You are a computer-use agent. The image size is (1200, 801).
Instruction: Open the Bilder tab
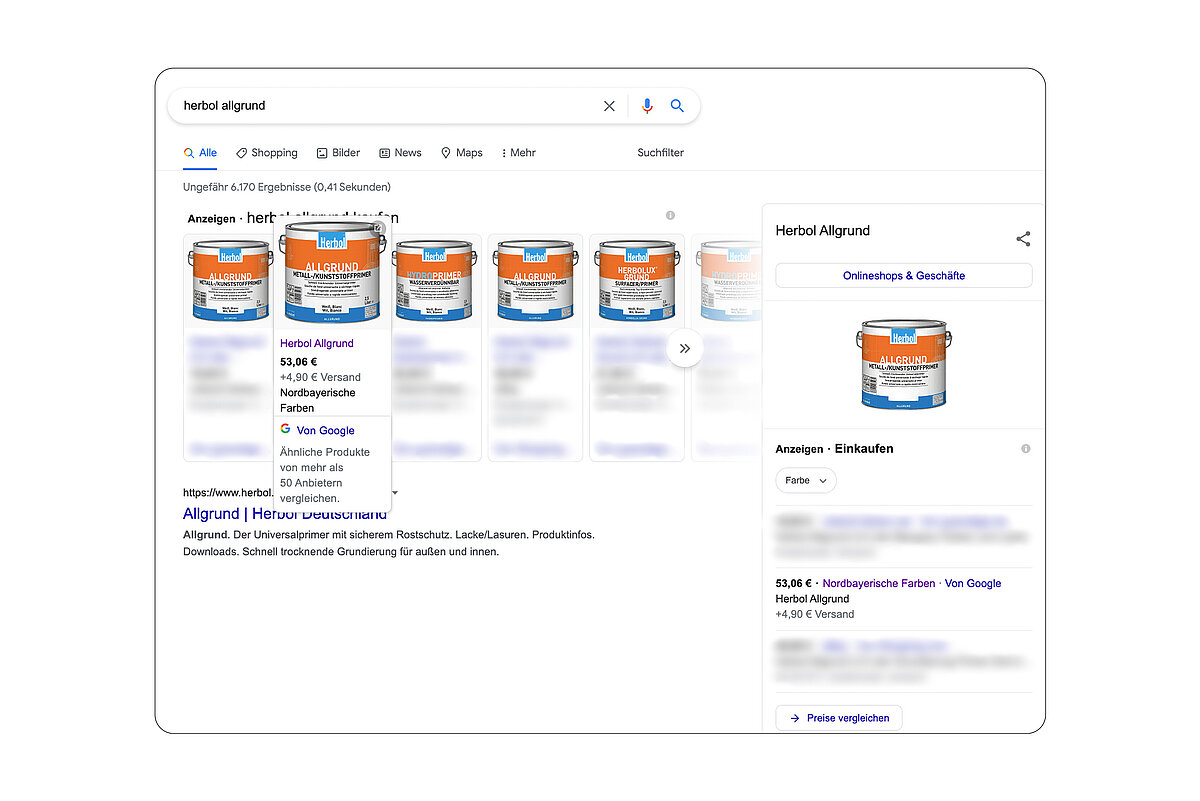pos(338,153)
